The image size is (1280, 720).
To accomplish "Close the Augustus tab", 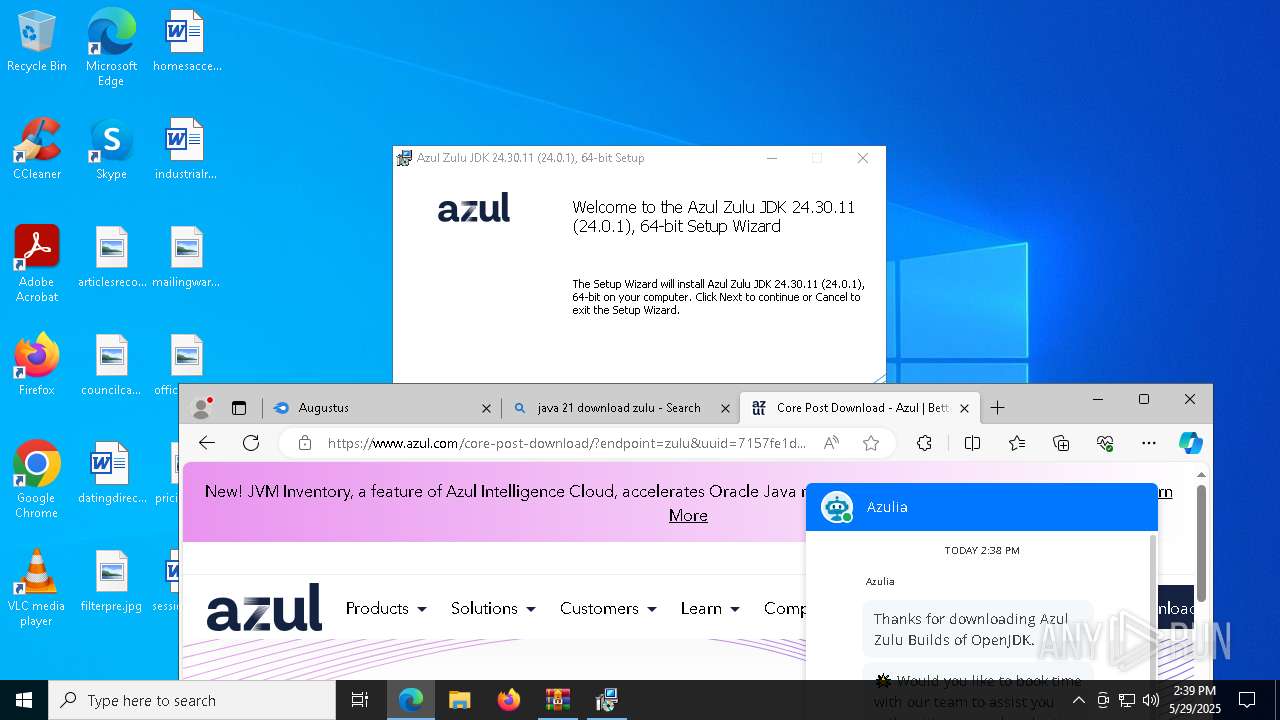I will pos(487,408).
